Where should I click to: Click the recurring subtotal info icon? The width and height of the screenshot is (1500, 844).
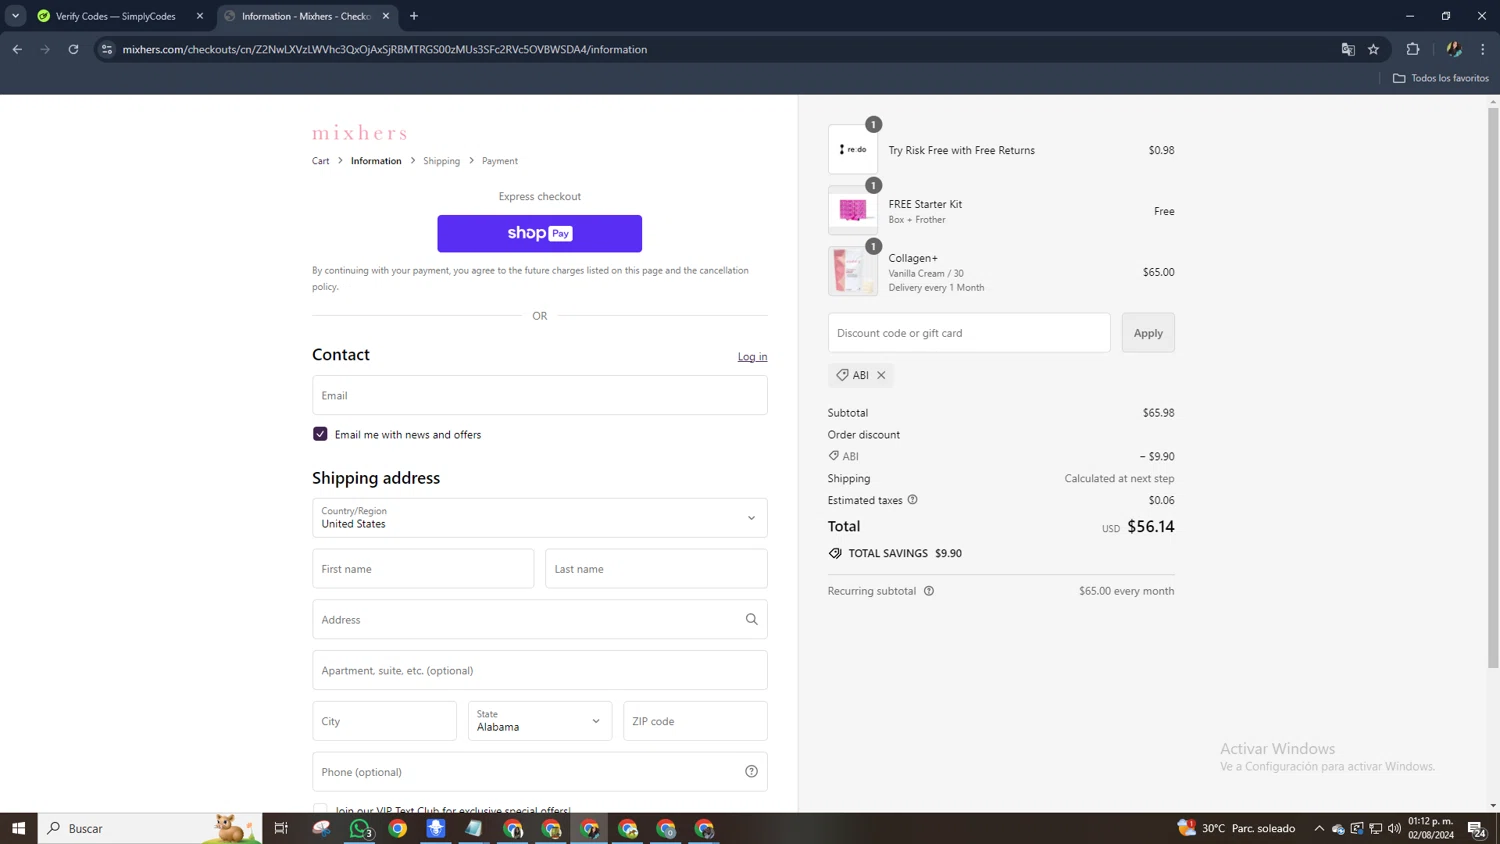click(929, 591)
